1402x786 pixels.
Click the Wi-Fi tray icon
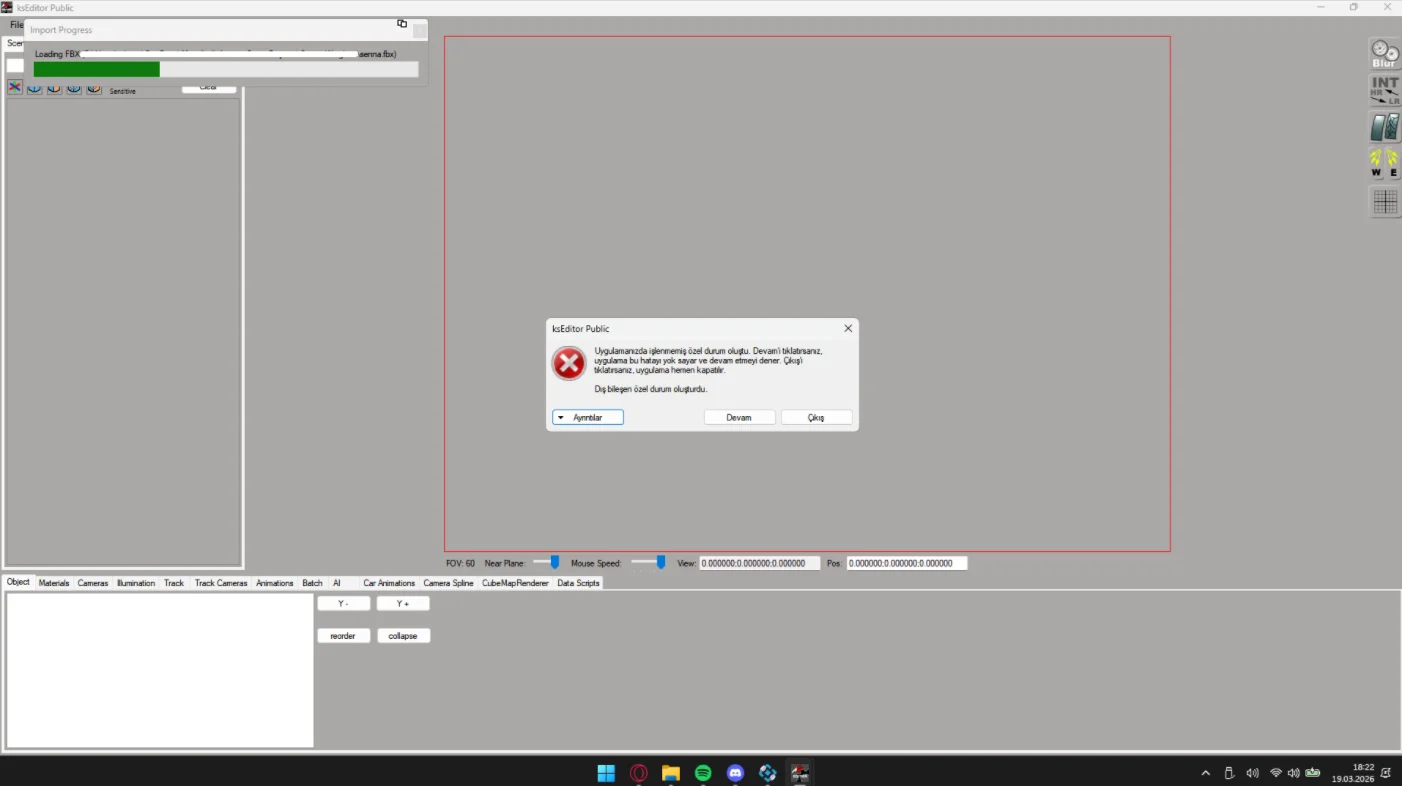click(1276, 773)
